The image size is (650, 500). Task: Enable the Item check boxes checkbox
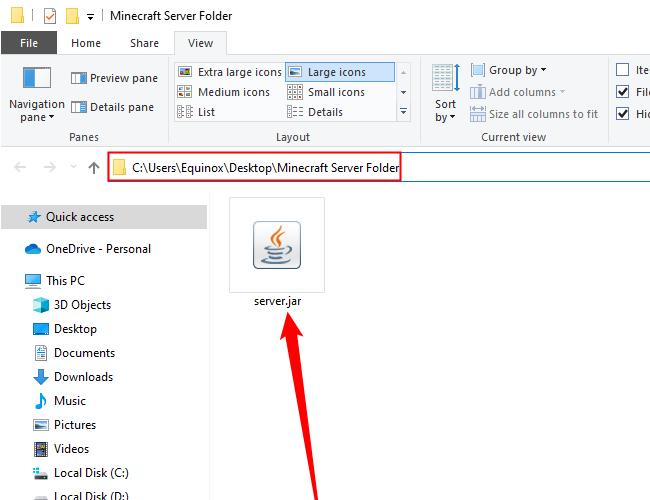(622, 70)
